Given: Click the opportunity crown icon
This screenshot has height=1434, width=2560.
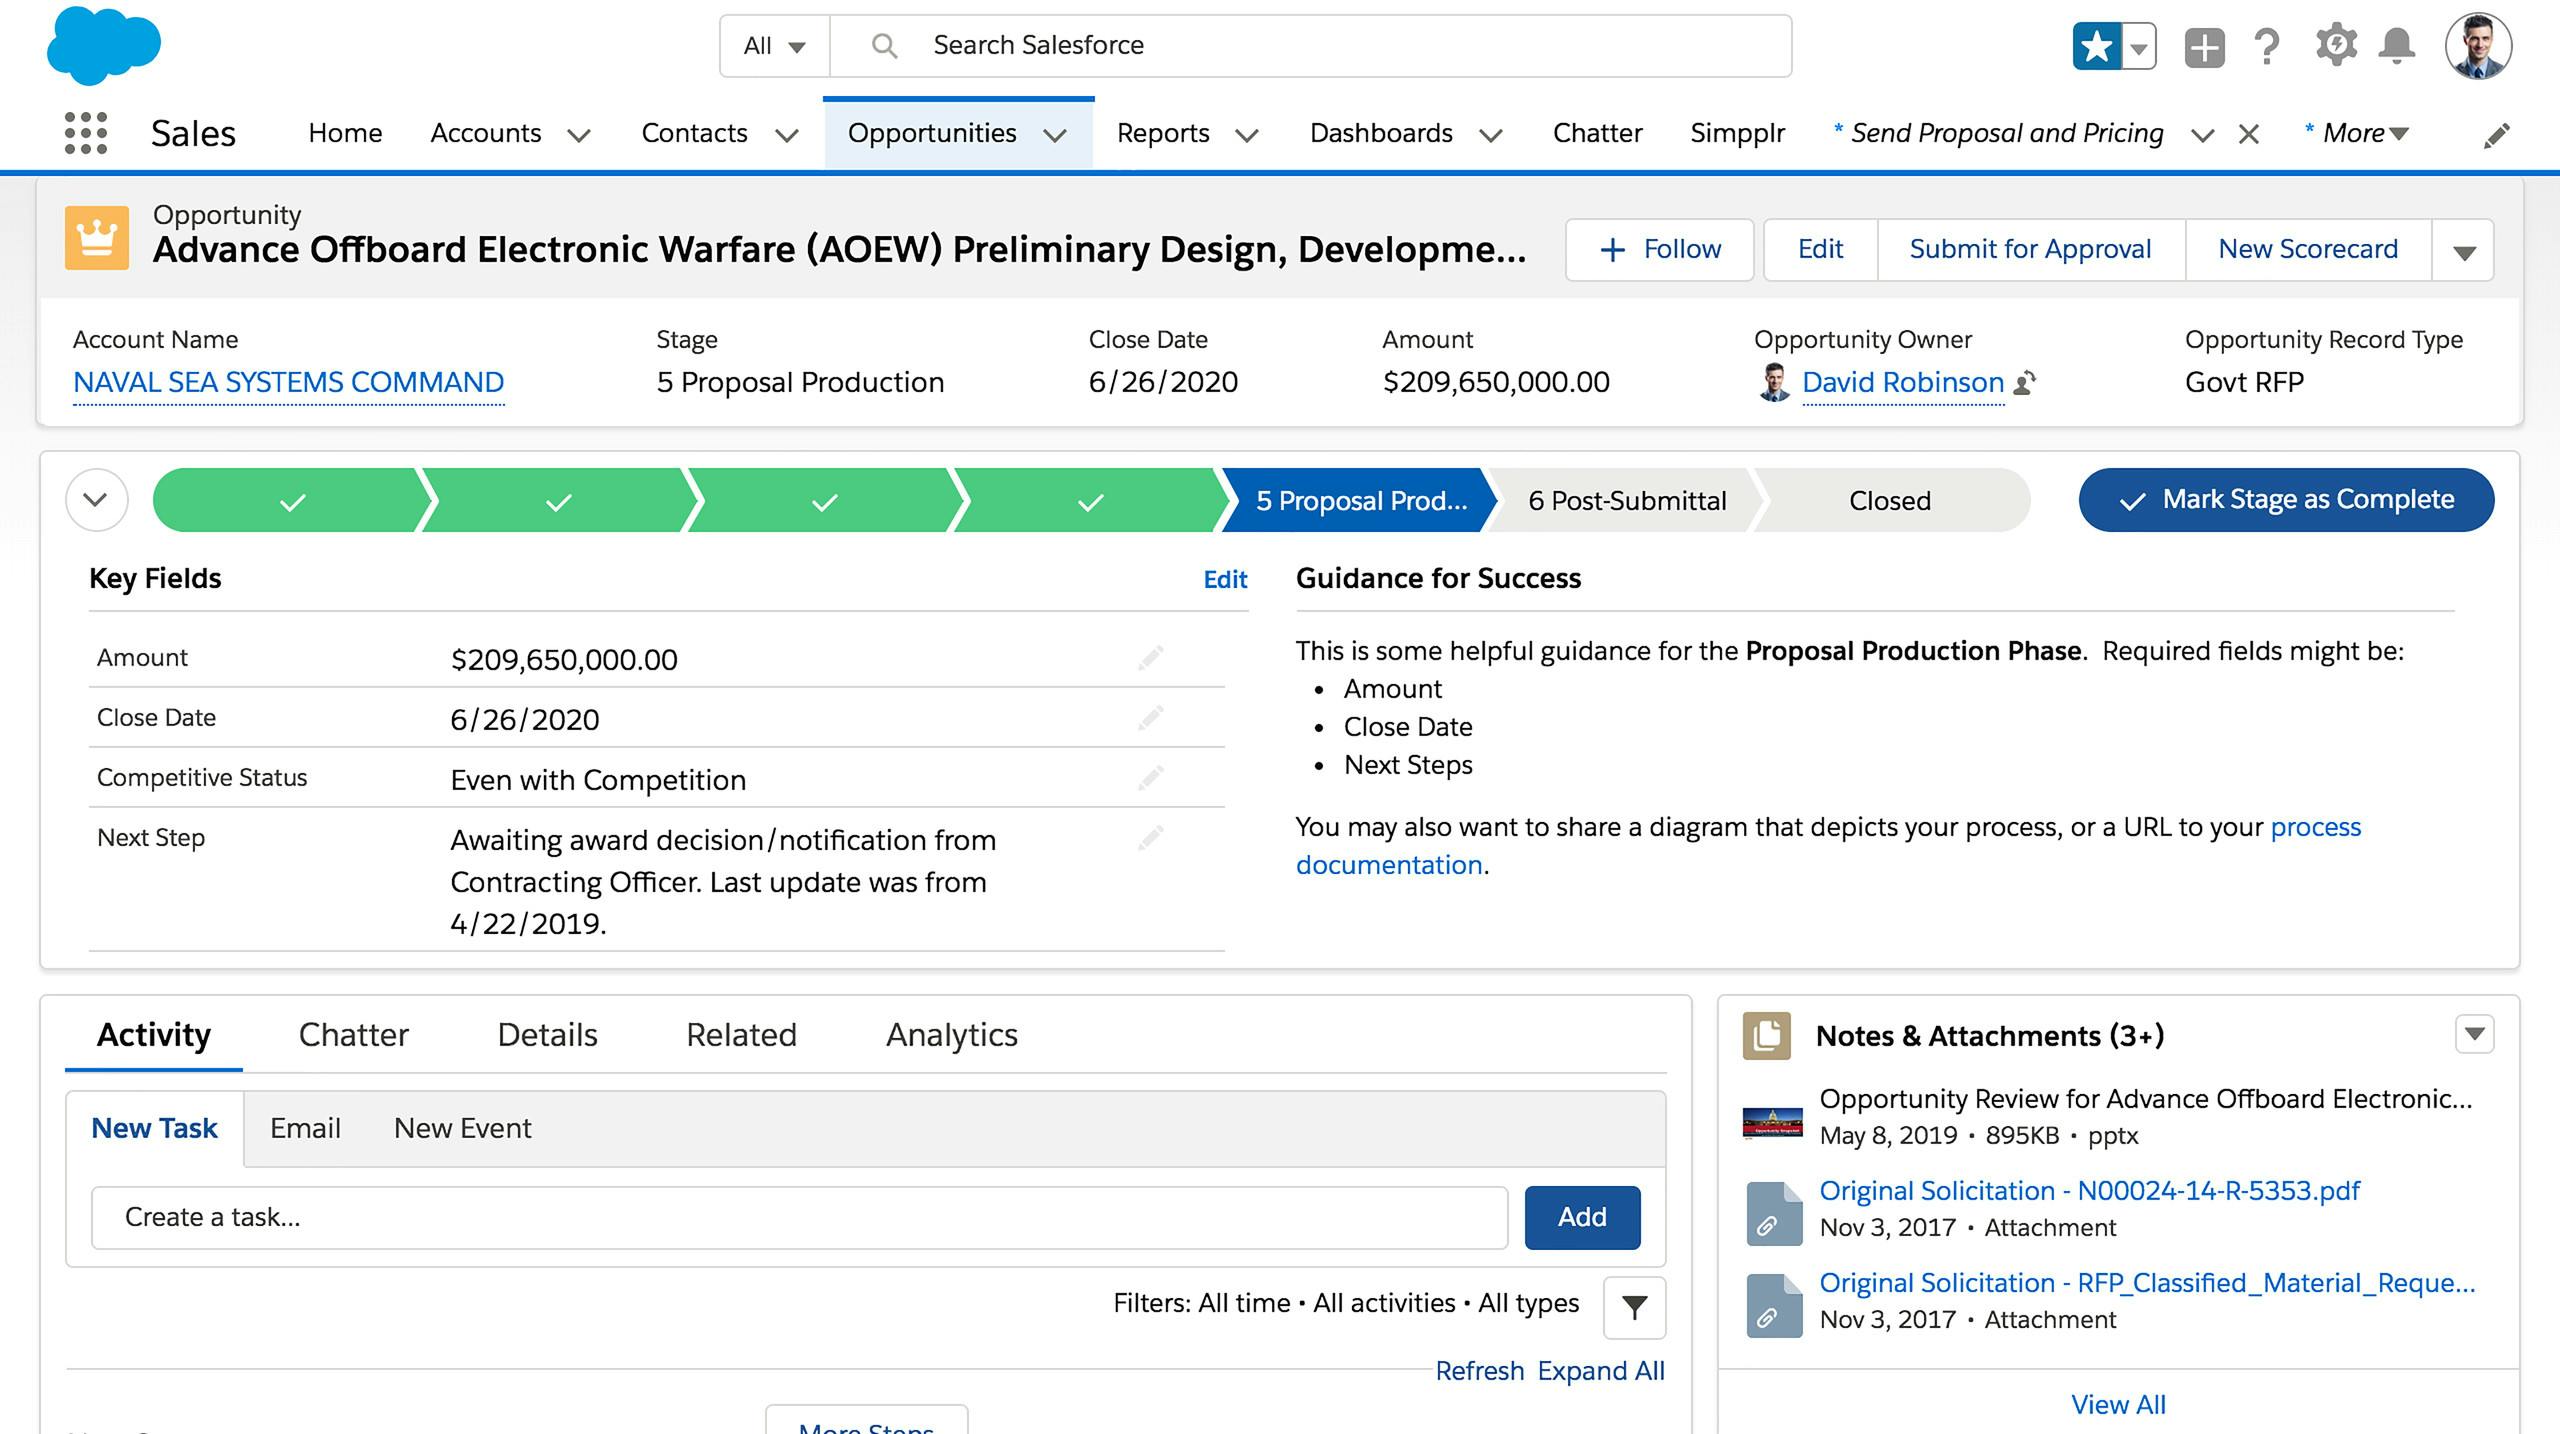Looking at the screenshot, I should (x=97, y=238).
